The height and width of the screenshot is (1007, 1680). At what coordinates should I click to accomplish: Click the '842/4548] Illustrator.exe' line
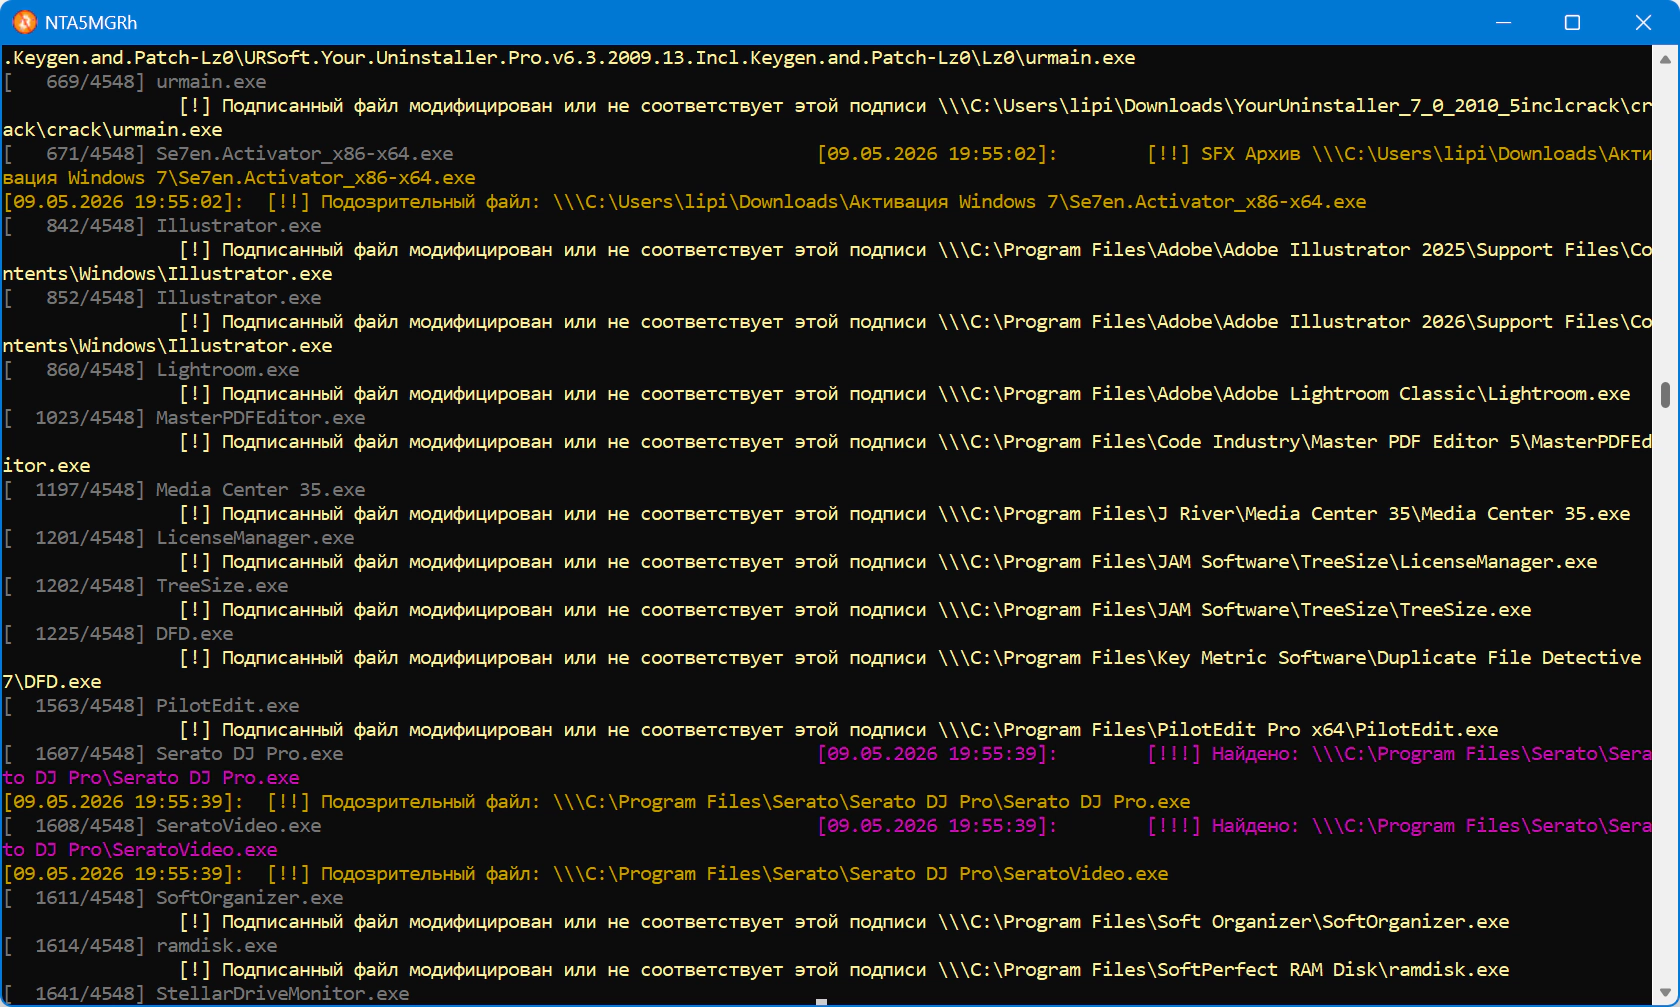[162, 226]
